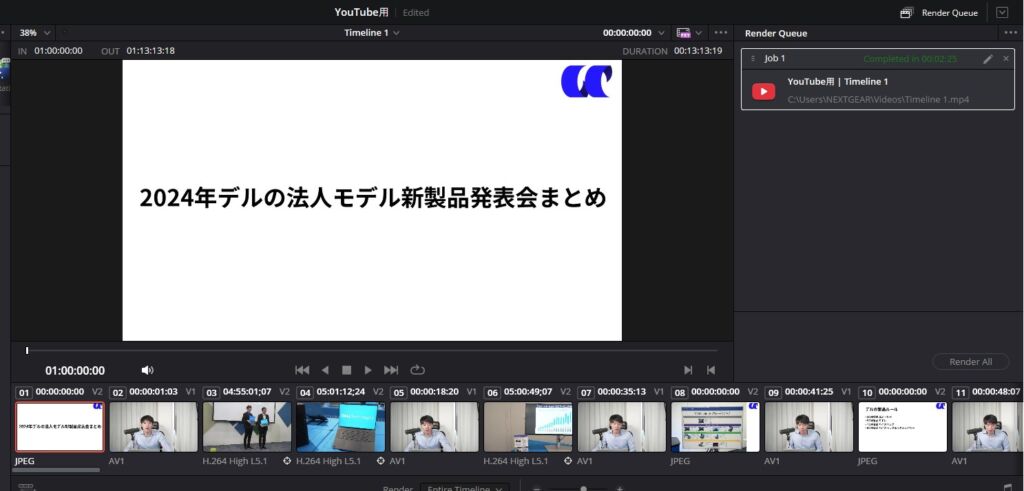This screenshot has height=491, width=1024.
Task: Open Render Queue panel options menu
Action: pyautogui.click(x=1010, y=33)
